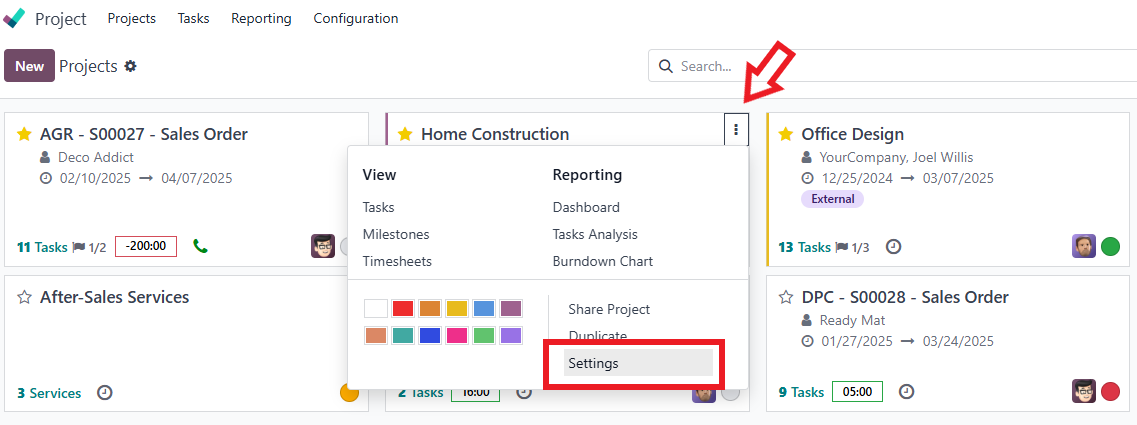Open the Reporting top menu

click(x=261, y=18)
